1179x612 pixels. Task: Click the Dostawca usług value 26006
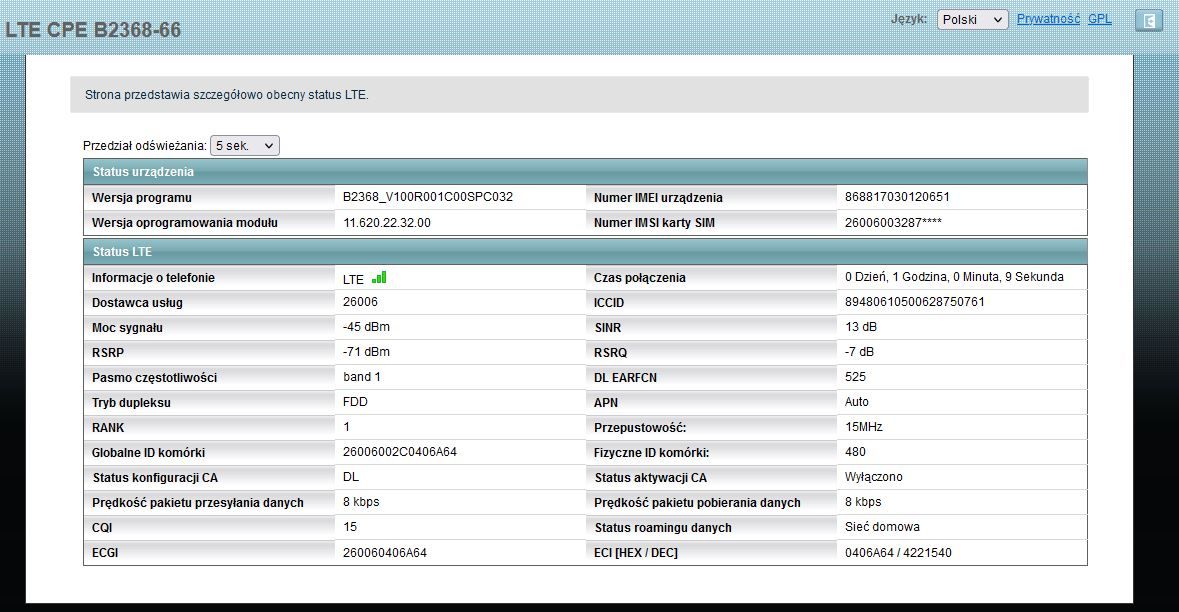coord(360,301)
